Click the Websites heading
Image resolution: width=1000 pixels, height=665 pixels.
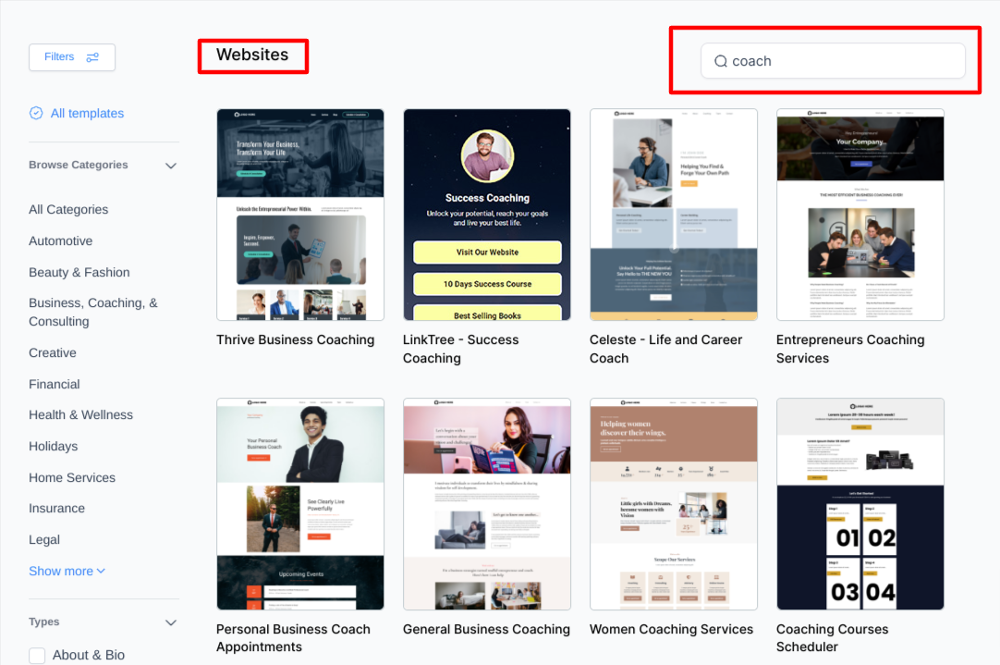click(x=253, y=55)
